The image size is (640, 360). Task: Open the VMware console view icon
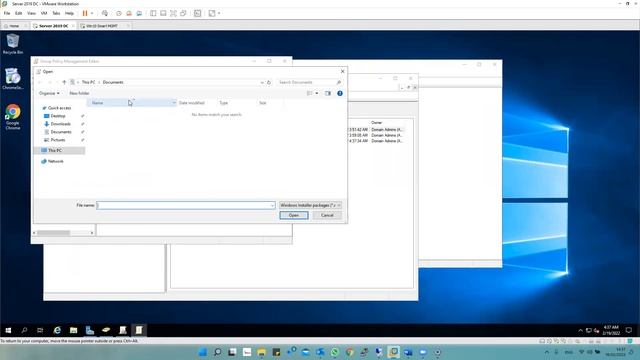click(198, 13)
